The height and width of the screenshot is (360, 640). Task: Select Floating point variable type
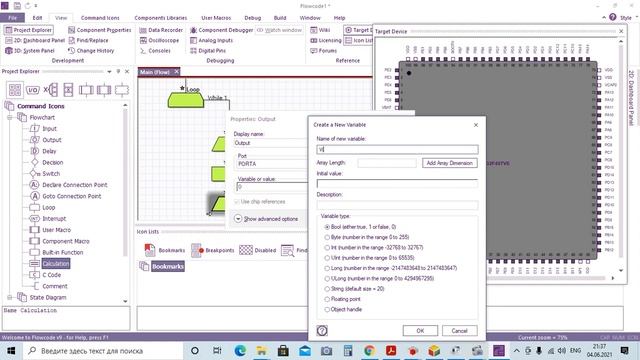point(327,299)
